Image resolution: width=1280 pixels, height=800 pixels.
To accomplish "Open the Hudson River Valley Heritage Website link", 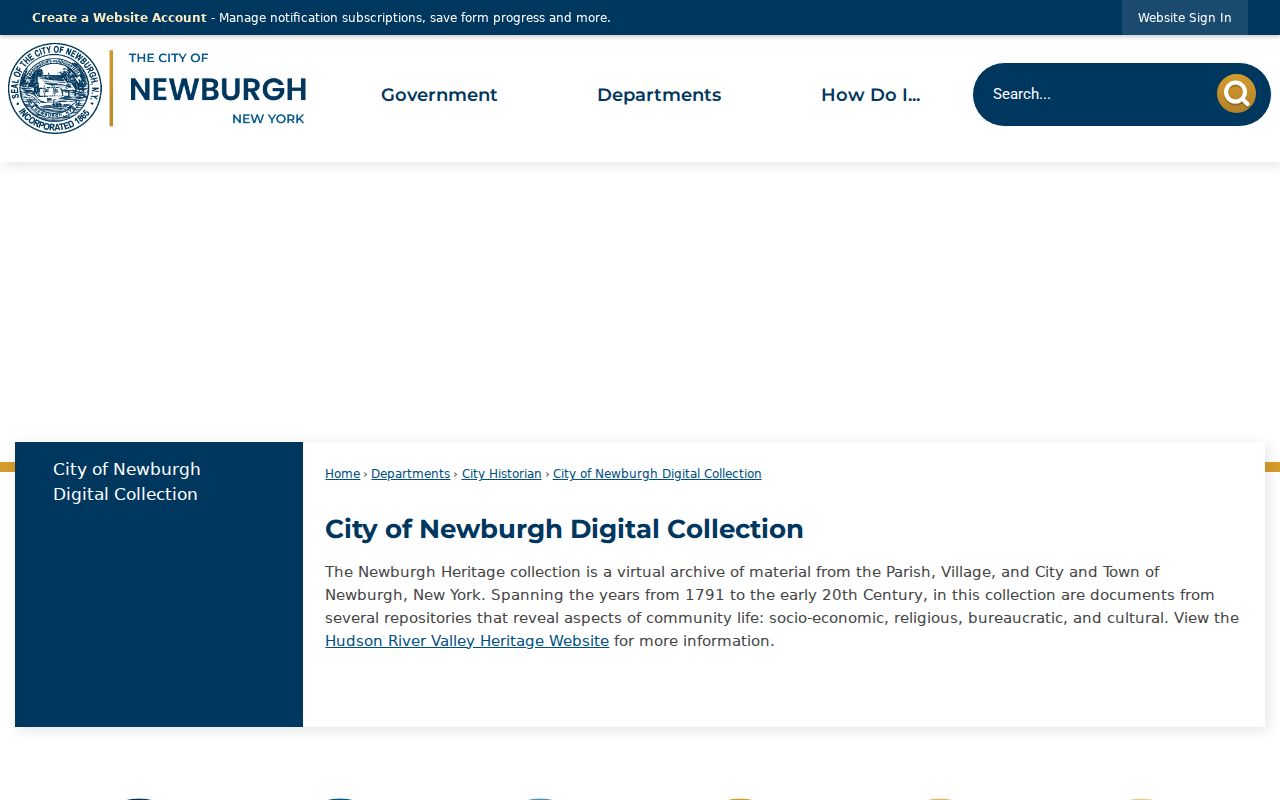I will [467, 641].
